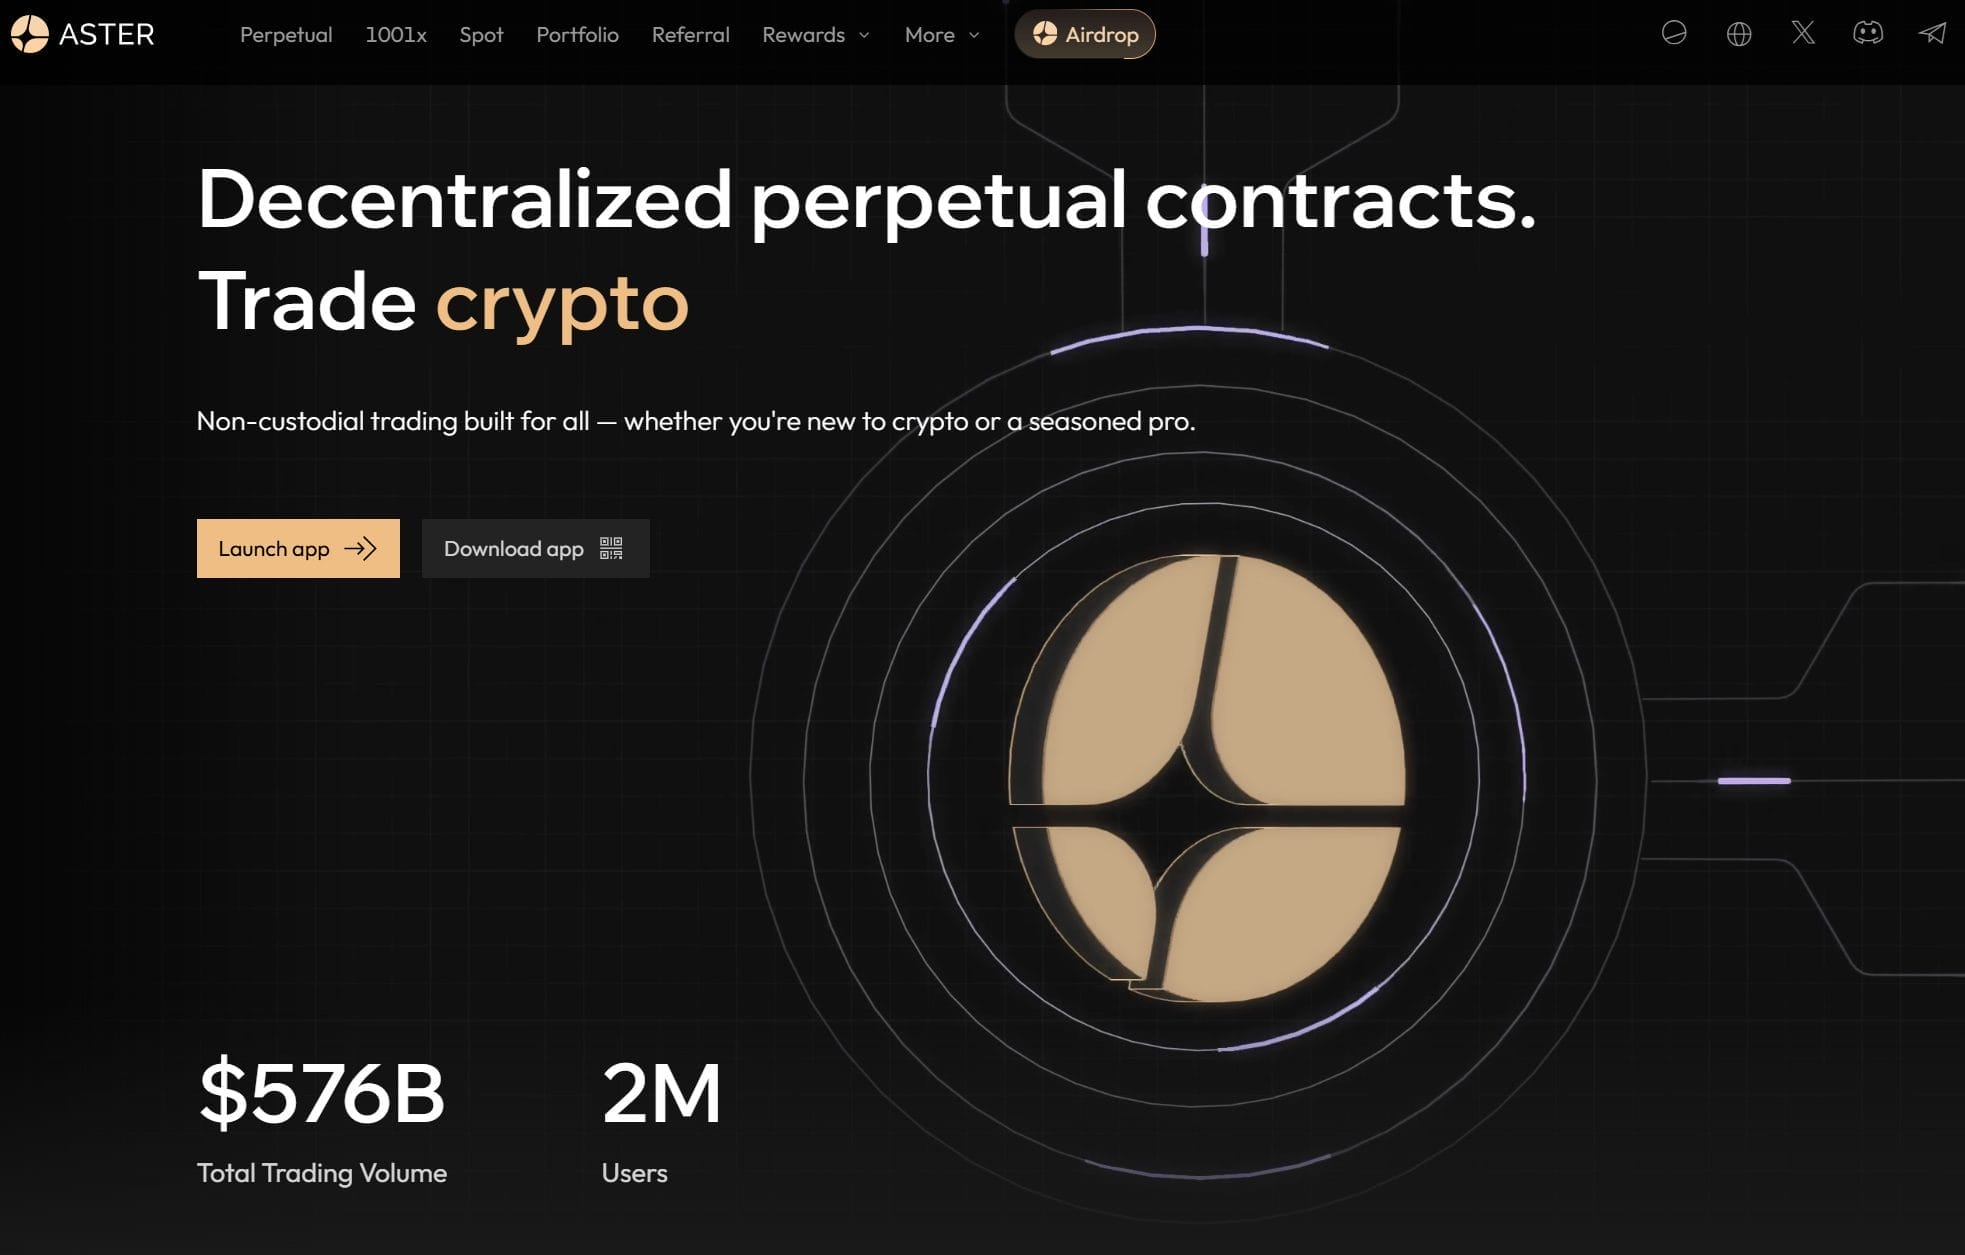Click the QR code icon on Download app
Image resolution: width=1965 pixels, height=1255 pixels.
coord(611,548)
